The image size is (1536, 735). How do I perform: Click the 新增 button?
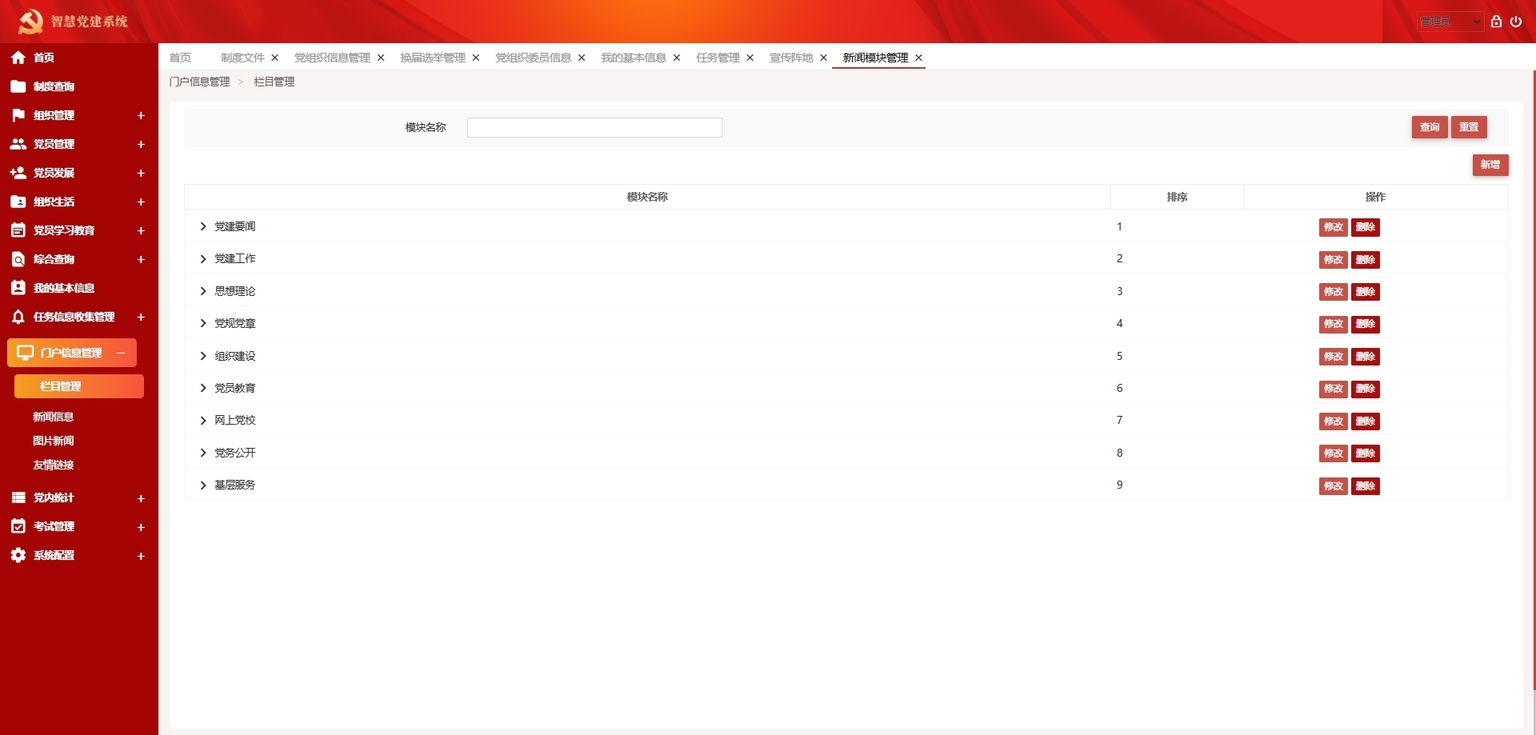tap(1490, 165)
